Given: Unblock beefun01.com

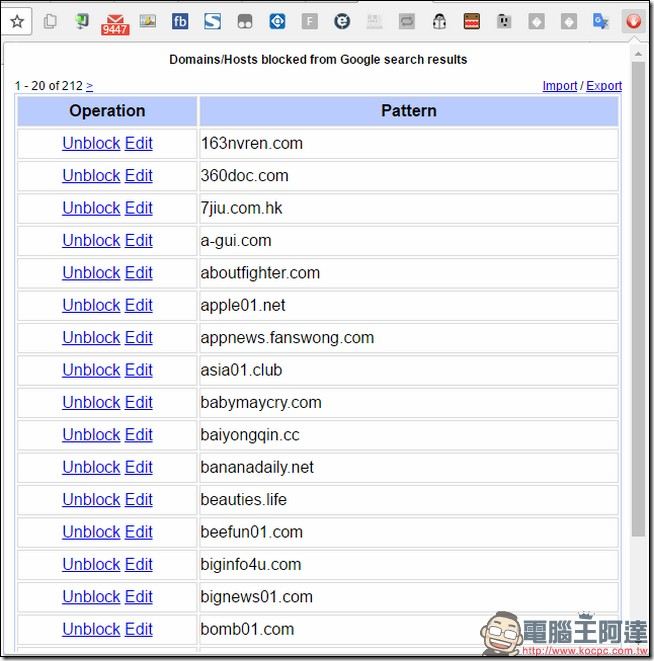Looking at the screenshot, I should [x=91, y=532].
